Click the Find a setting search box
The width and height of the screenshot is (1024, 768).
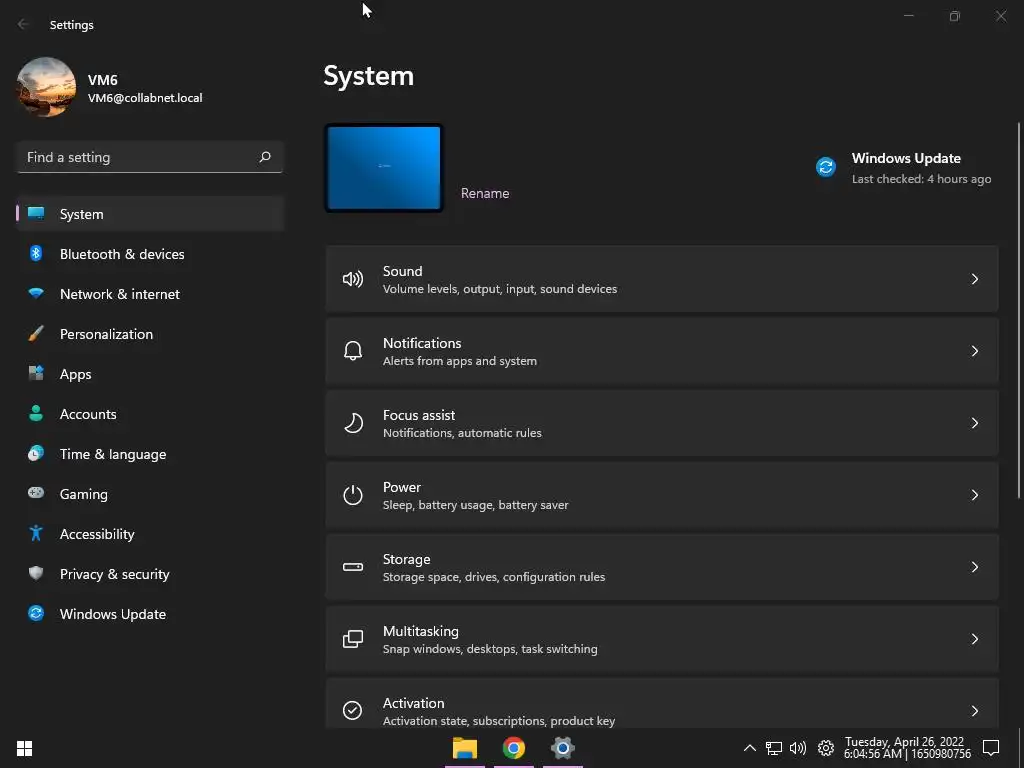(x=150, y=157)
